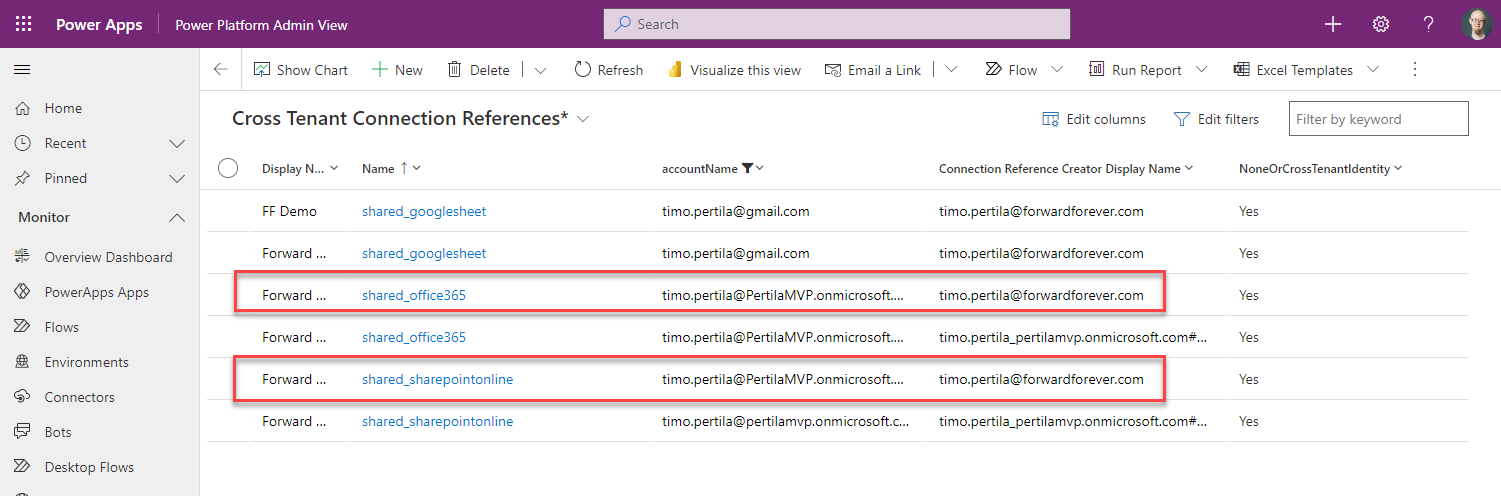
Task: Collapse the hamburger navigation menu
Action: [22, 70]
